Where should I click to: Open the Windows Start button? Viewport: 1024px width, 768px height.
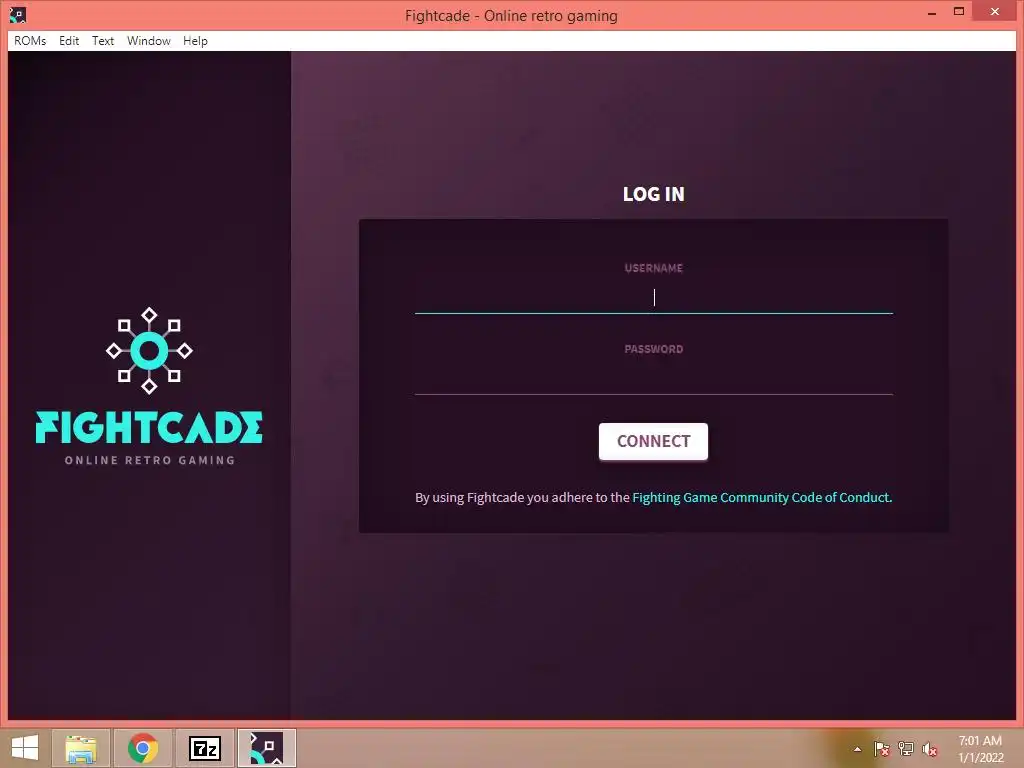[x=25, y=748]
